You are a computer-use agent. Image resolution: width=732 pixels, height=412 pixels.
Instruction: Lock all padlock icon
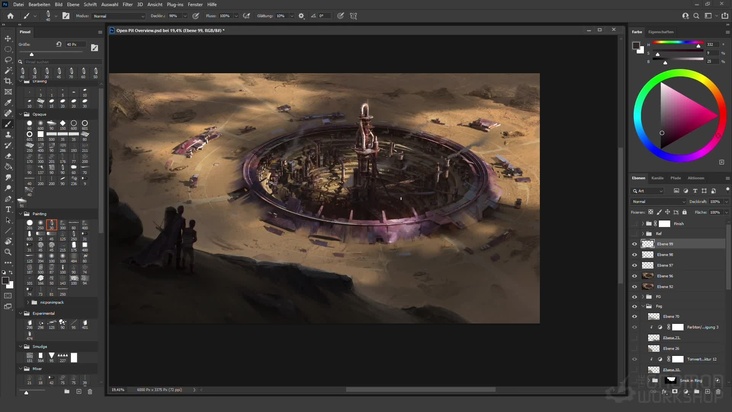pos(684,212)
